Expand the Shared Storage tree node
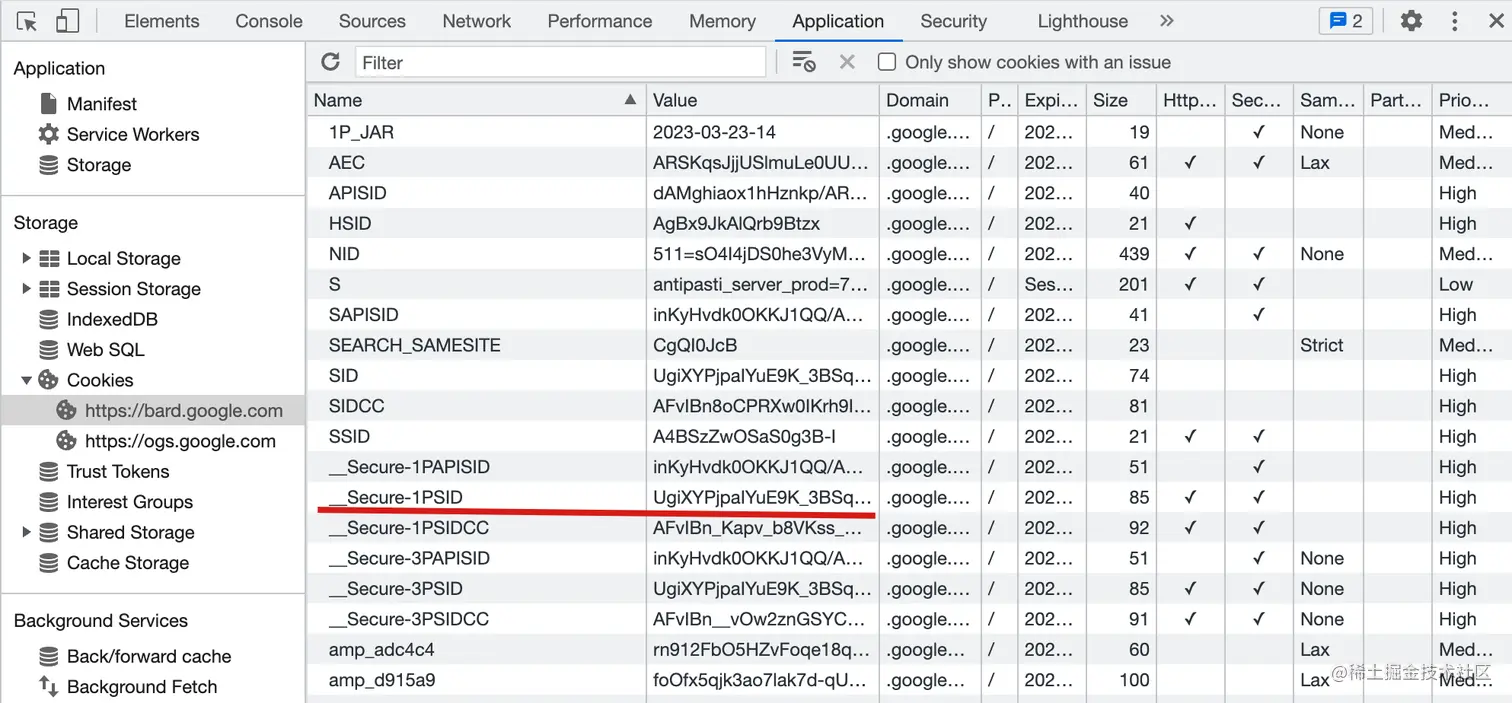Screen dimensions: 1512x703 (x=26, y=532)
